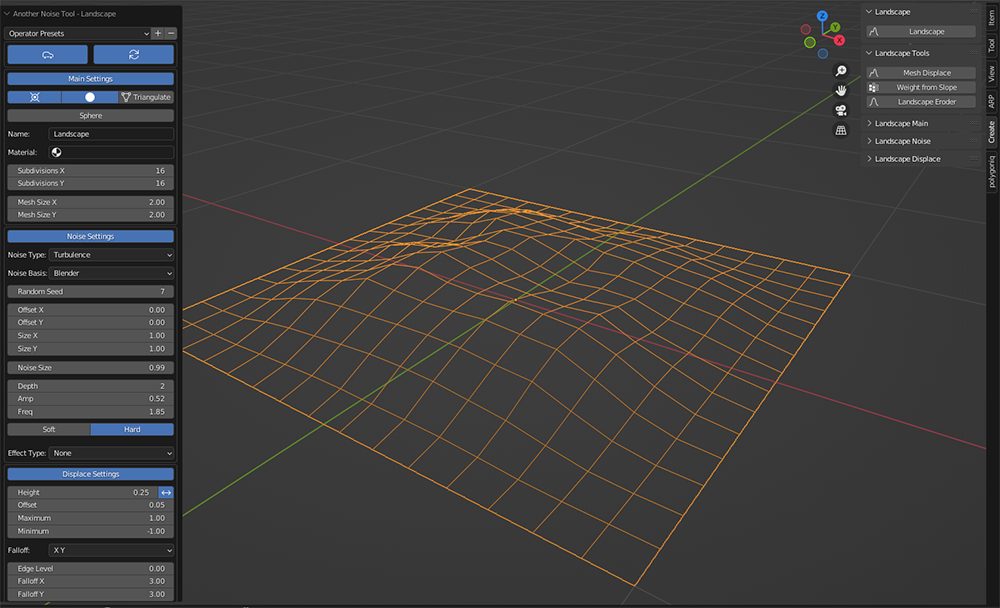Remove operator preset with the minus icon
The height and width of the screenshot is (608, 1000).
coord(171,33)
